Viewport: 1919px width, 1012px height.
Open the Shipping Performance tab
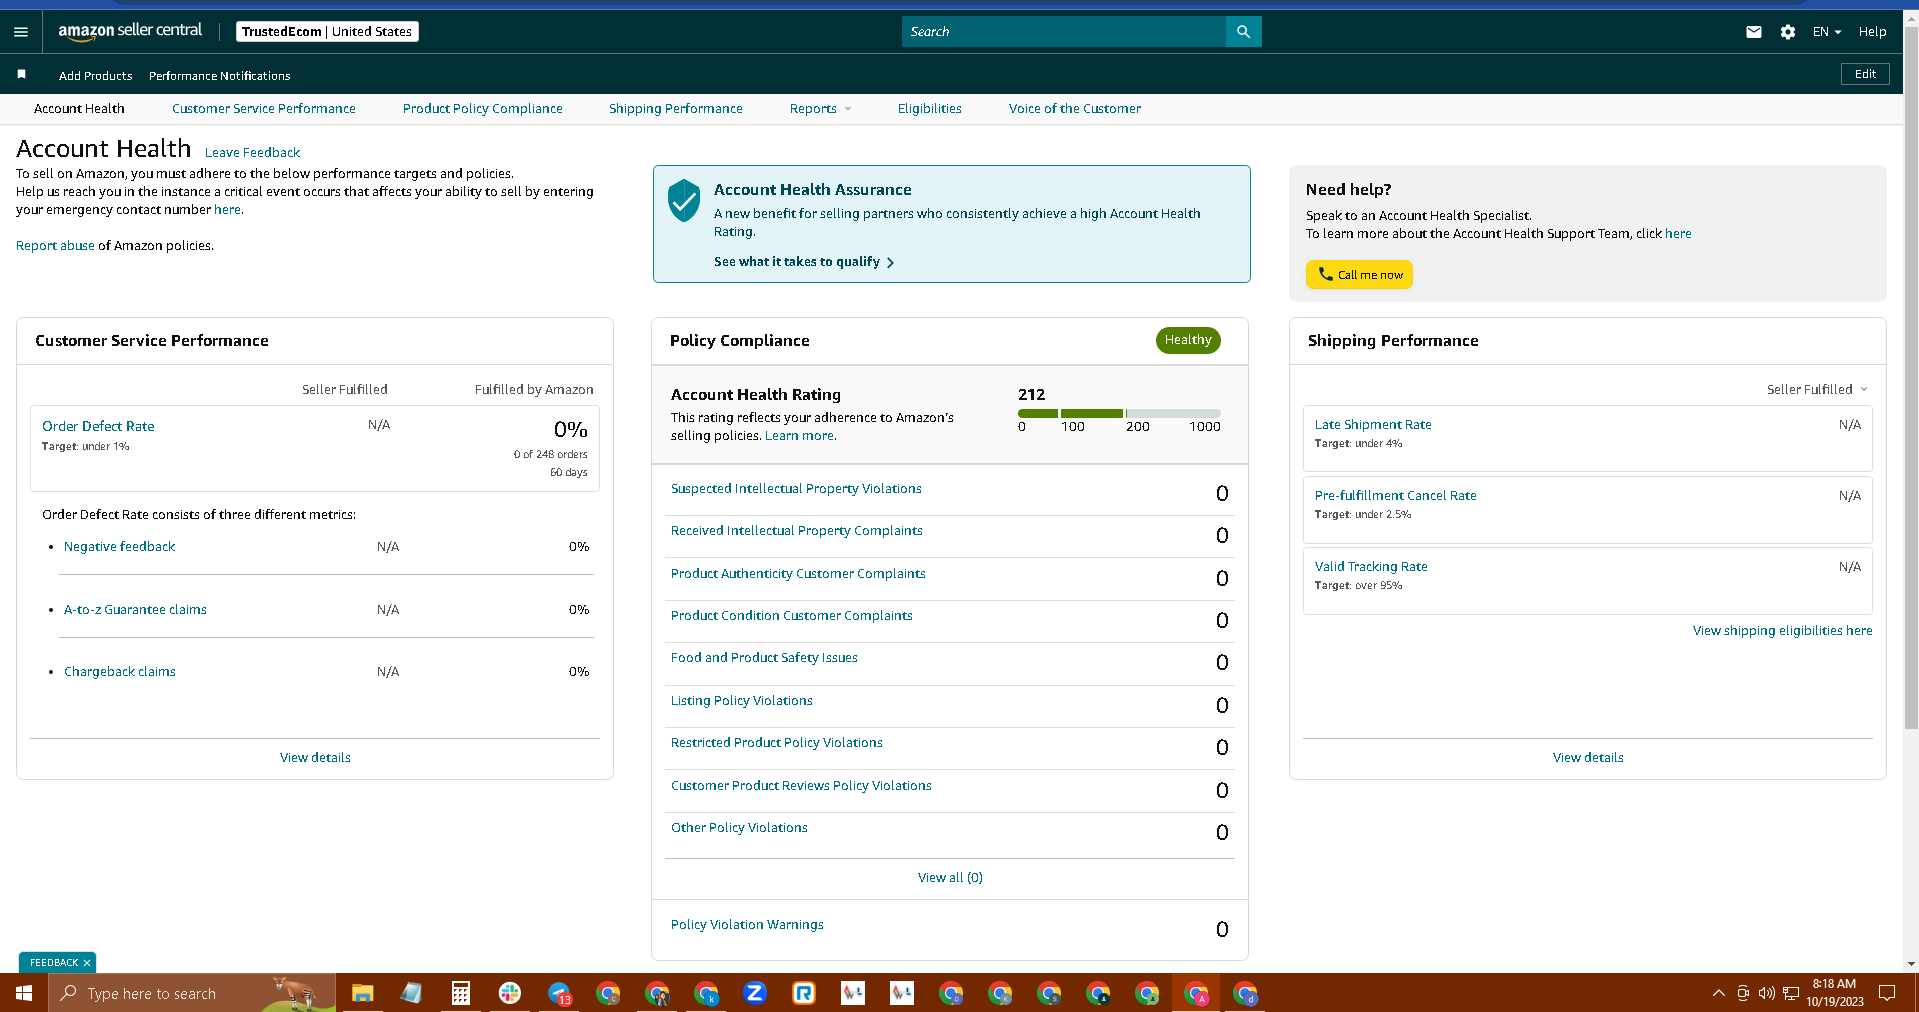point(676,109)
